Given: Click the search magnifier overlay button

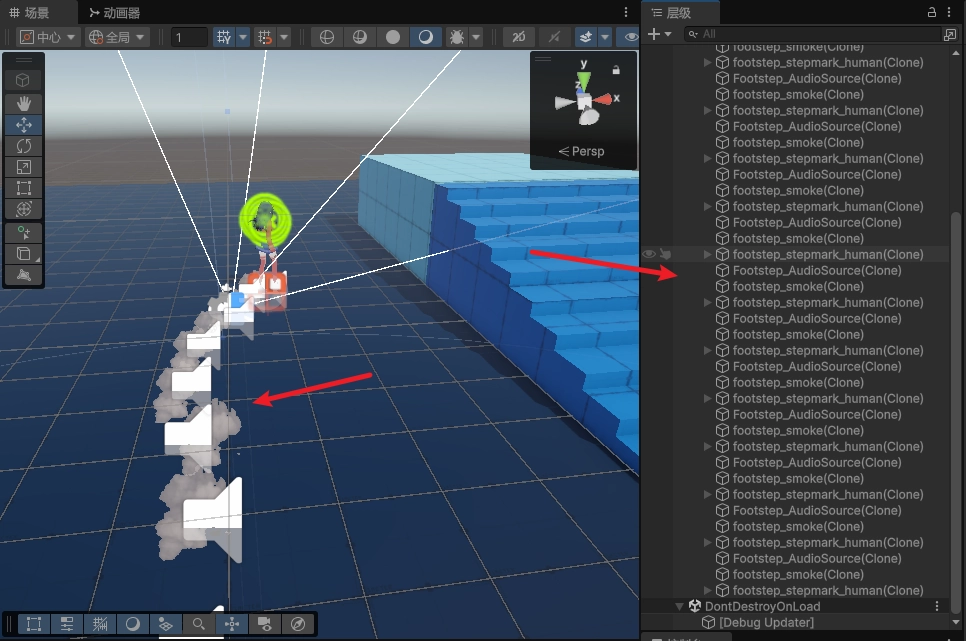Looking at the screenshot, I should coord(198,624).
